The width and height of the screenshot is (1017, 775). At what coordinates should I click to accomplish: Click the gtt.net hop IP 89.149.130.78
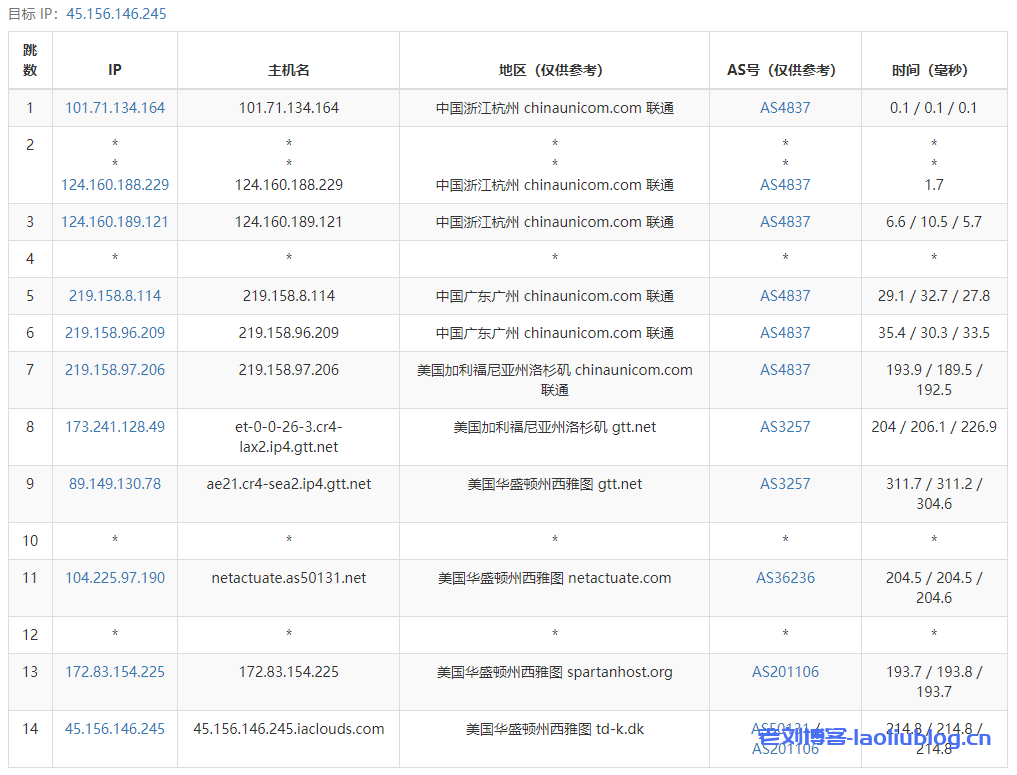click(x=114, y=483)
